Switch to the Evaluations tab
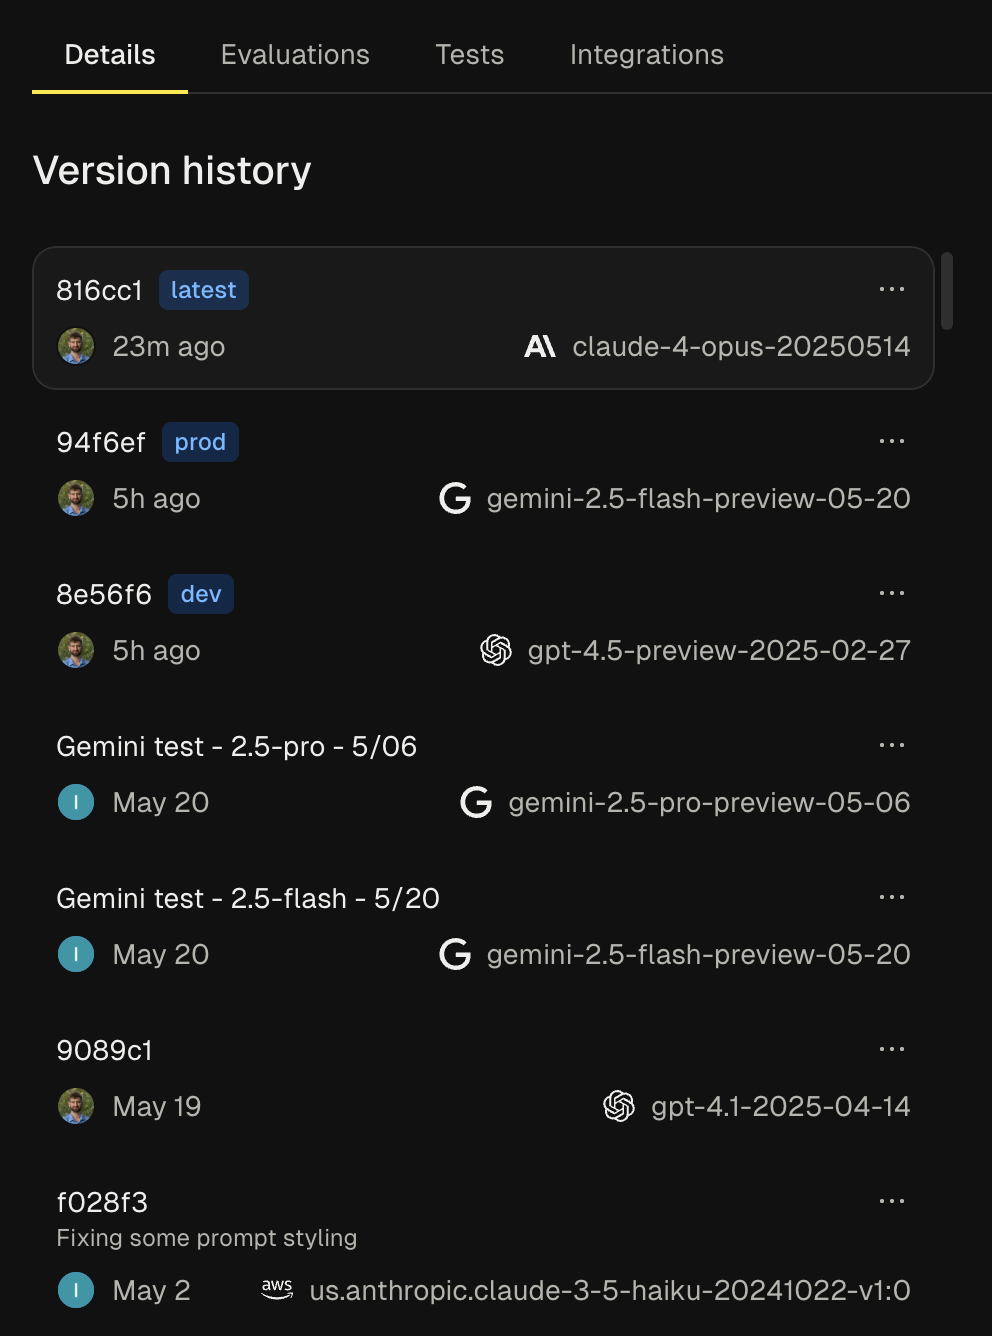Image resolution: width=992 pixels, height=1336 pixels. (295, 54)
